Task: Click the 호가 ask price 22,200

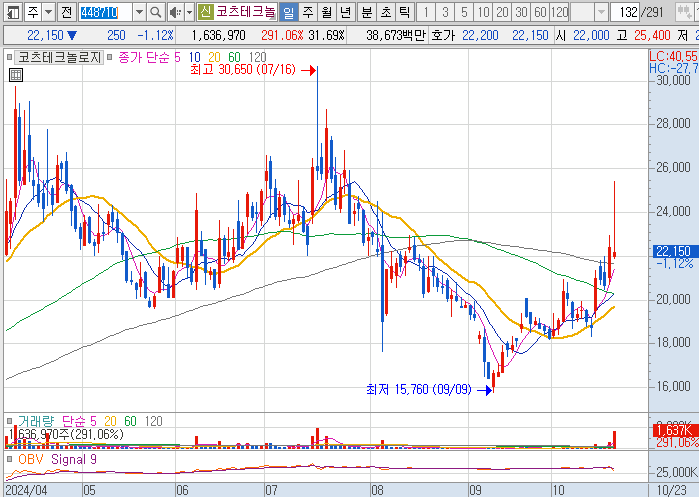Action: click(x=480, y=35)
